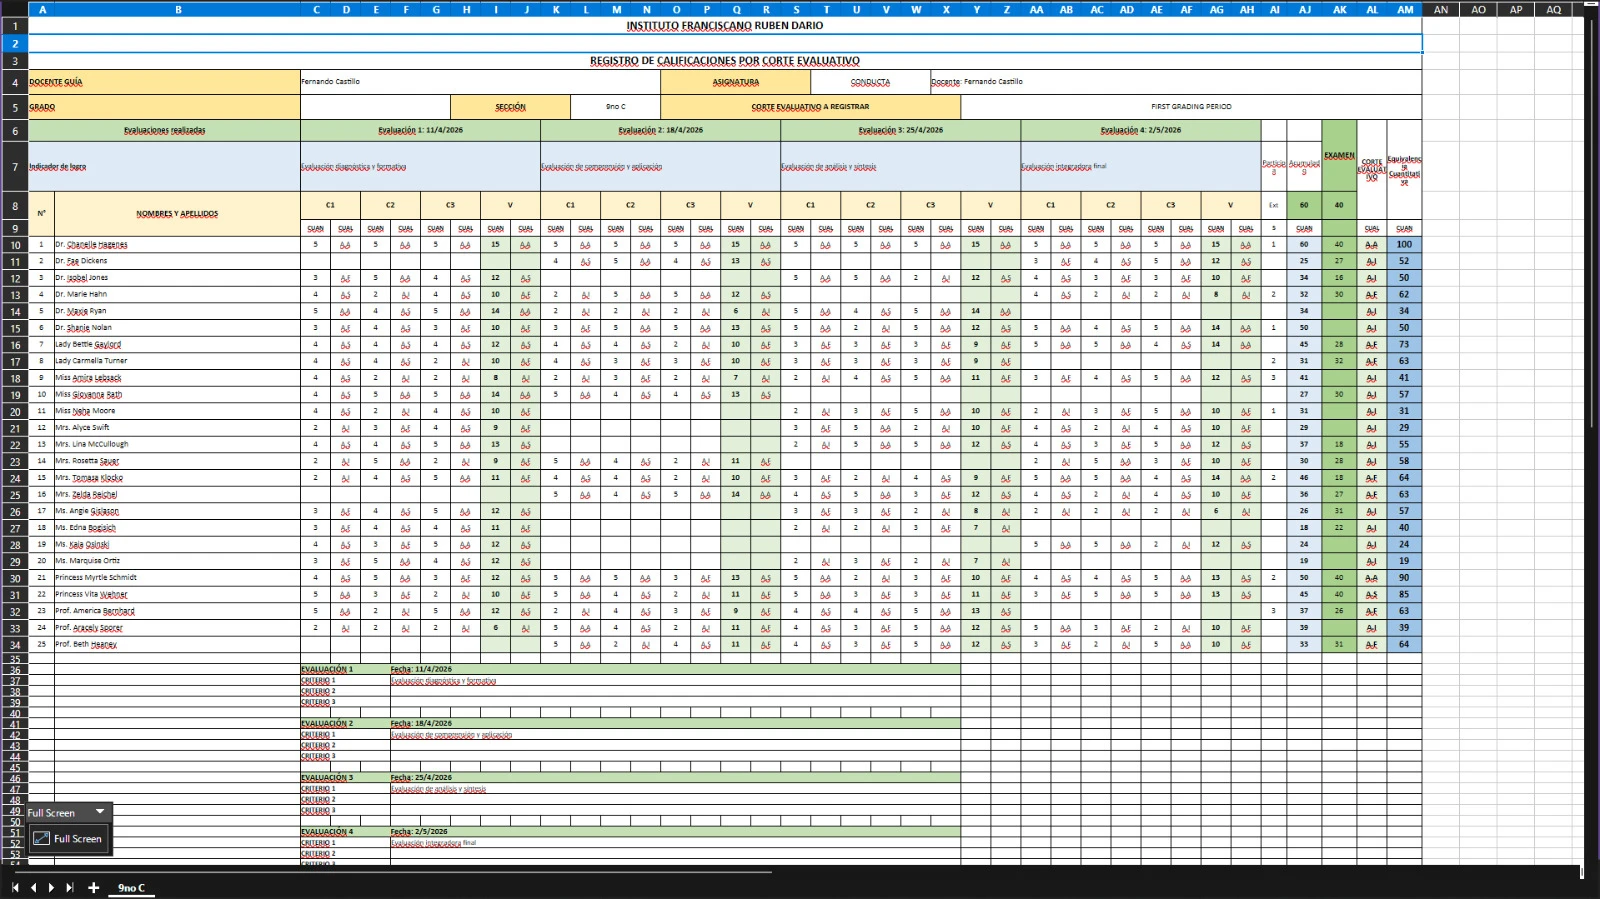Click the EVALUACIÓN 4 summary label
Image resolution: width=1600 pixels, height=899 pixels.
click(x=345, y=831)
